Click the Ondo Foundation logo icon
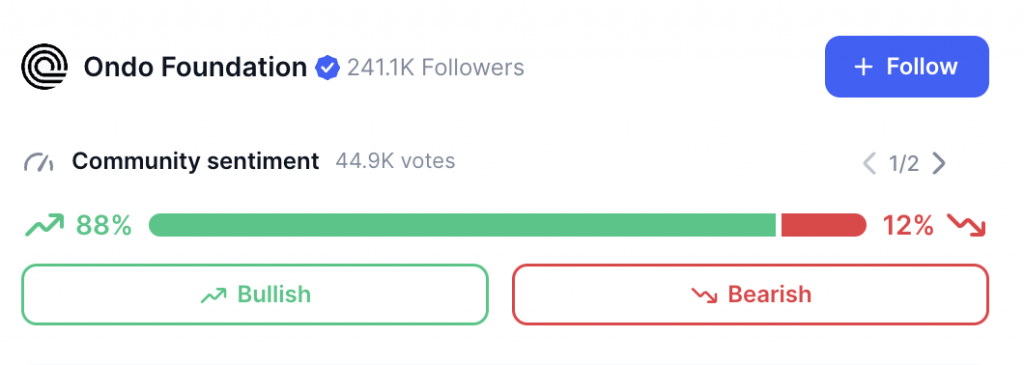 click(44, 67)
